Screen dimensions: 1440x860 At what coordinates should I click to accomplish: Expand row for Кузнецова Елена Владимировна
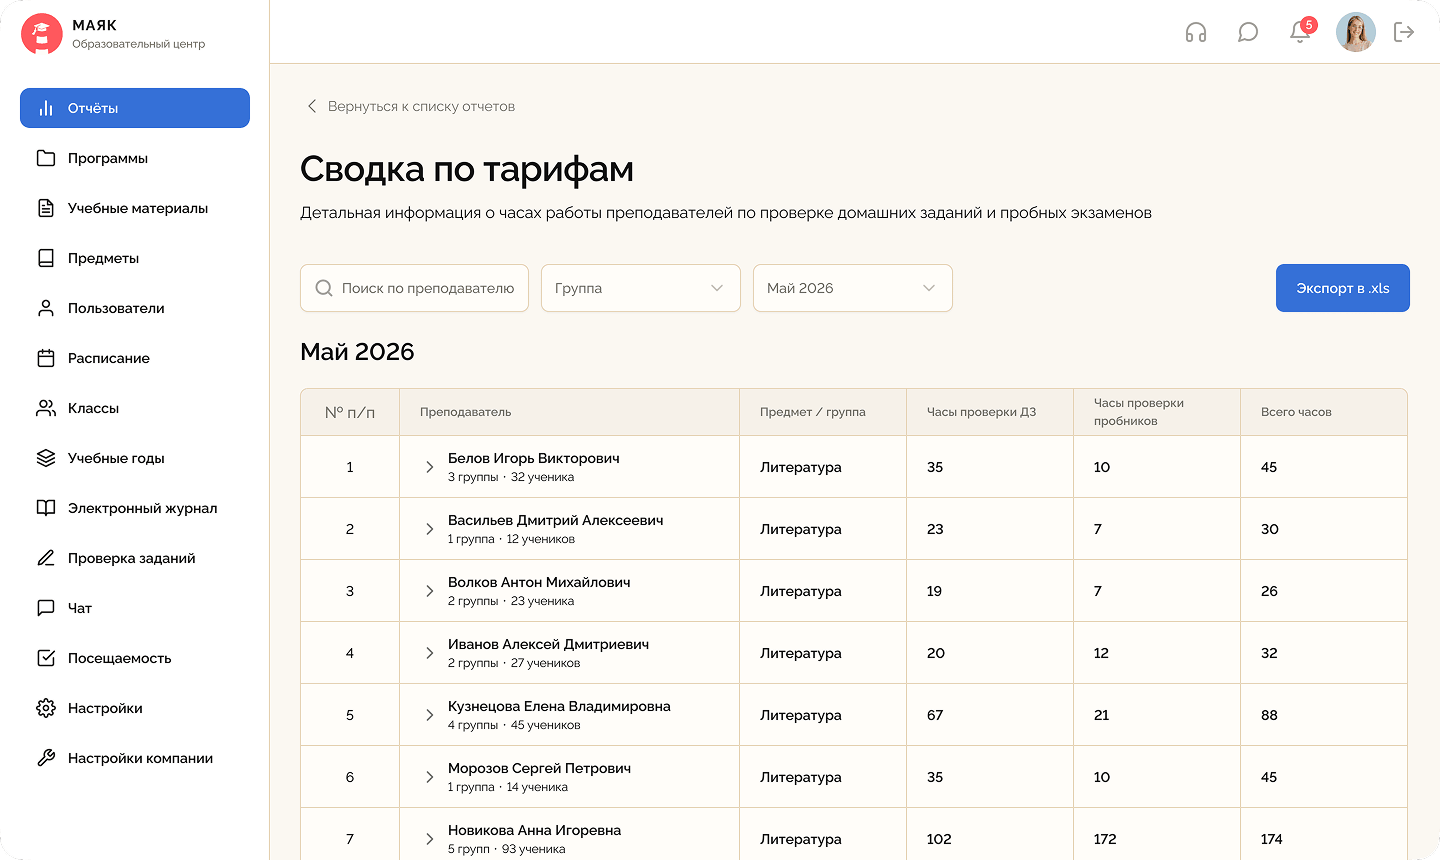click(429, 715)
